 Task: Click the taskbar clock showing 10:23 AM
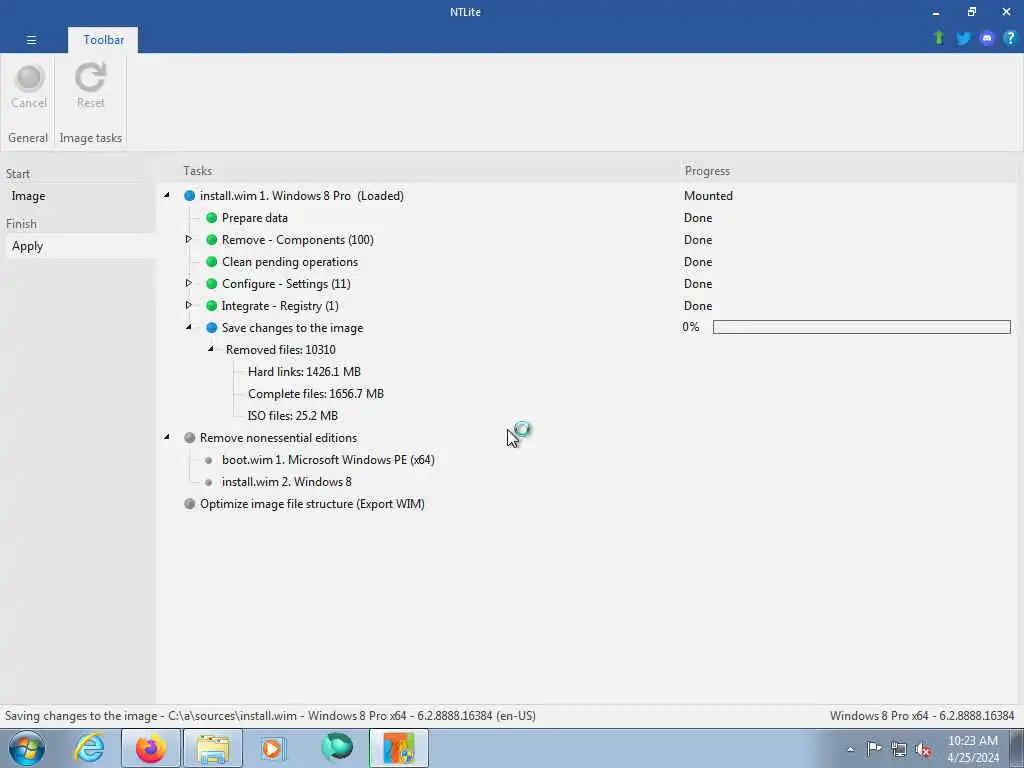click(972, 749)
